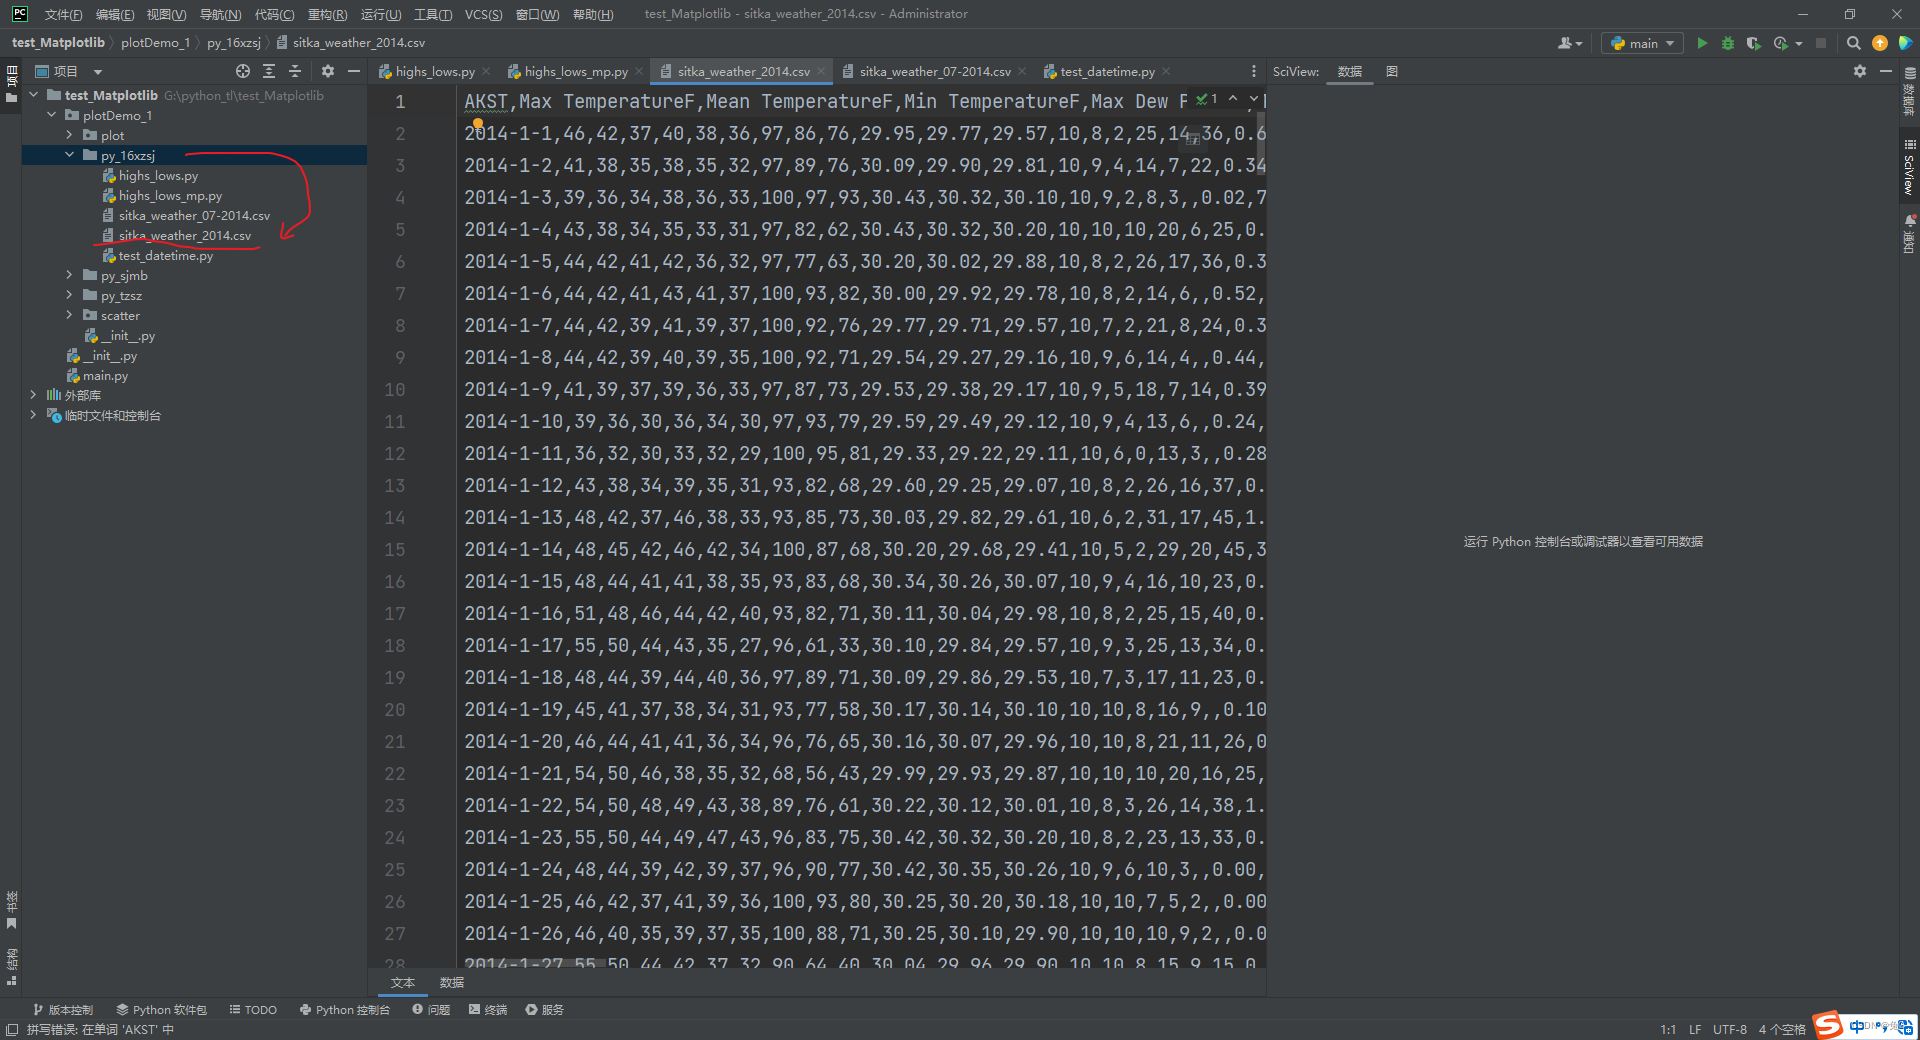Open the File (文件) menu
Screen dimensions: 1920x1040
[63, 14]
